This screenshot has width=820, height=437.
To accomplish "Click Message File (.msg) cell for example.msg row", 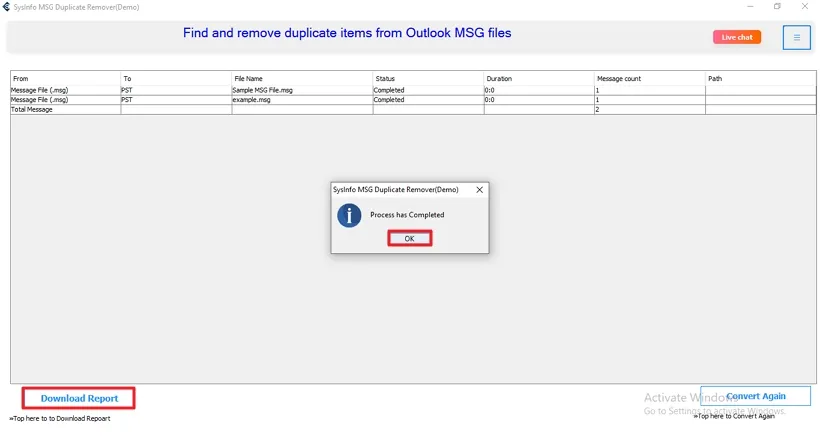I will point(65,99).
